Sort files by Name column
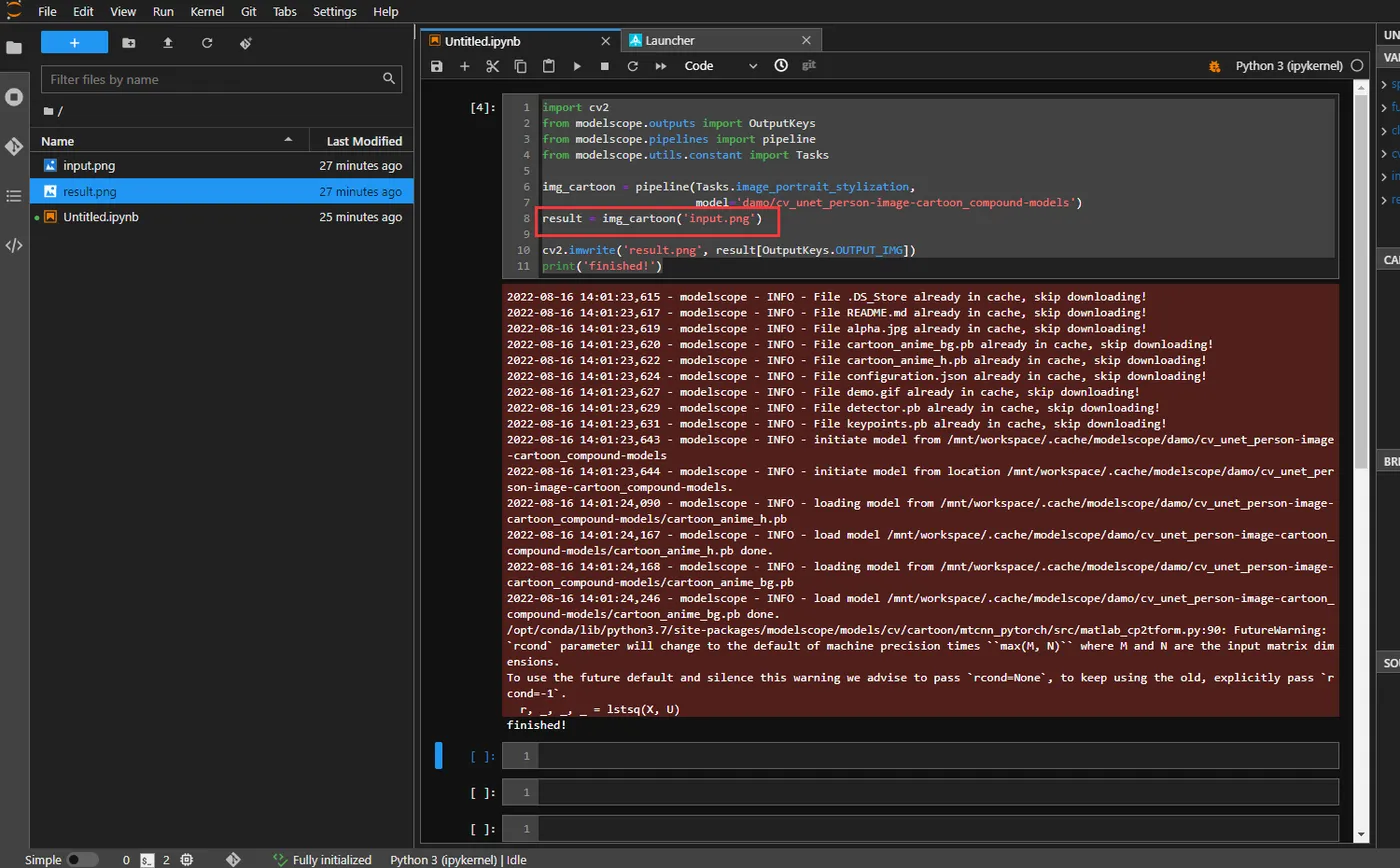Screen dimensions: 1400x868 click(170, 141)
